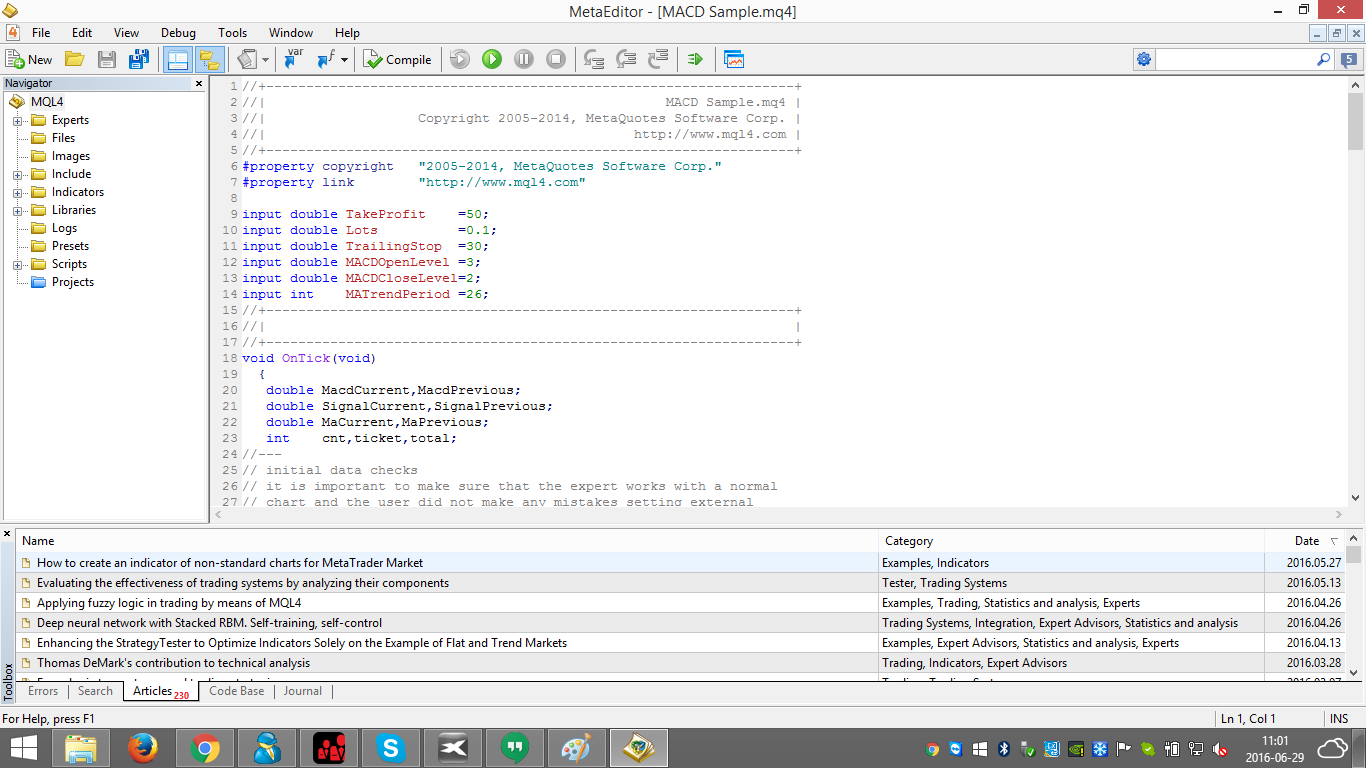Expand the Indicators tree node
The image size is (1366, 768).
(17, 192)
